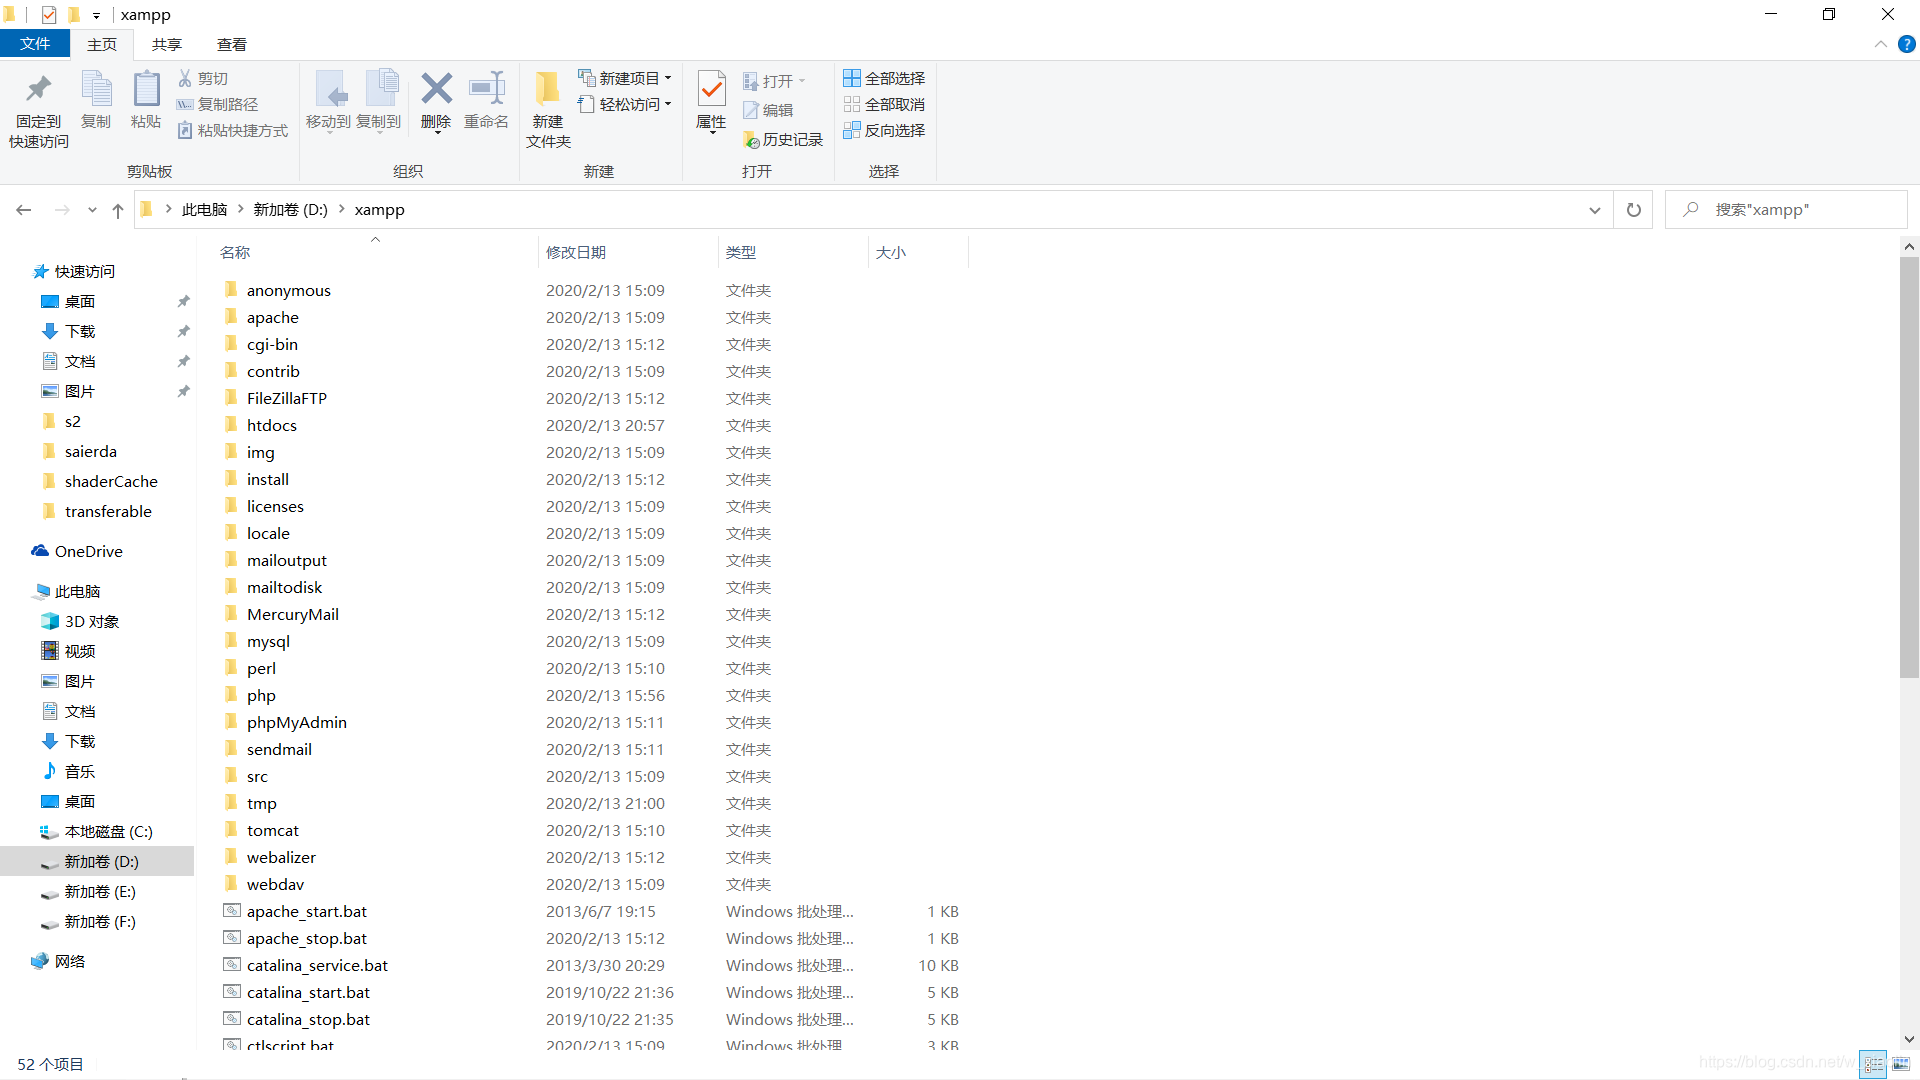
Task: Expand breadcrumb chevron after 新加卷 (D:)
Action: pos(342,209)
